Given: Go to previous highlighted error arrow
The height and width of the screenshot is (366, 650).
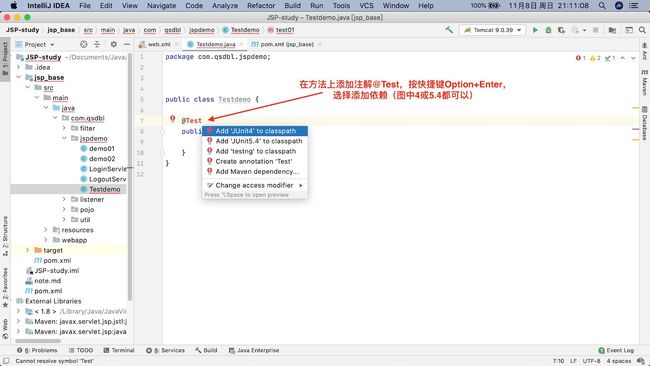Looking at the screenshot, I should 623,58.
